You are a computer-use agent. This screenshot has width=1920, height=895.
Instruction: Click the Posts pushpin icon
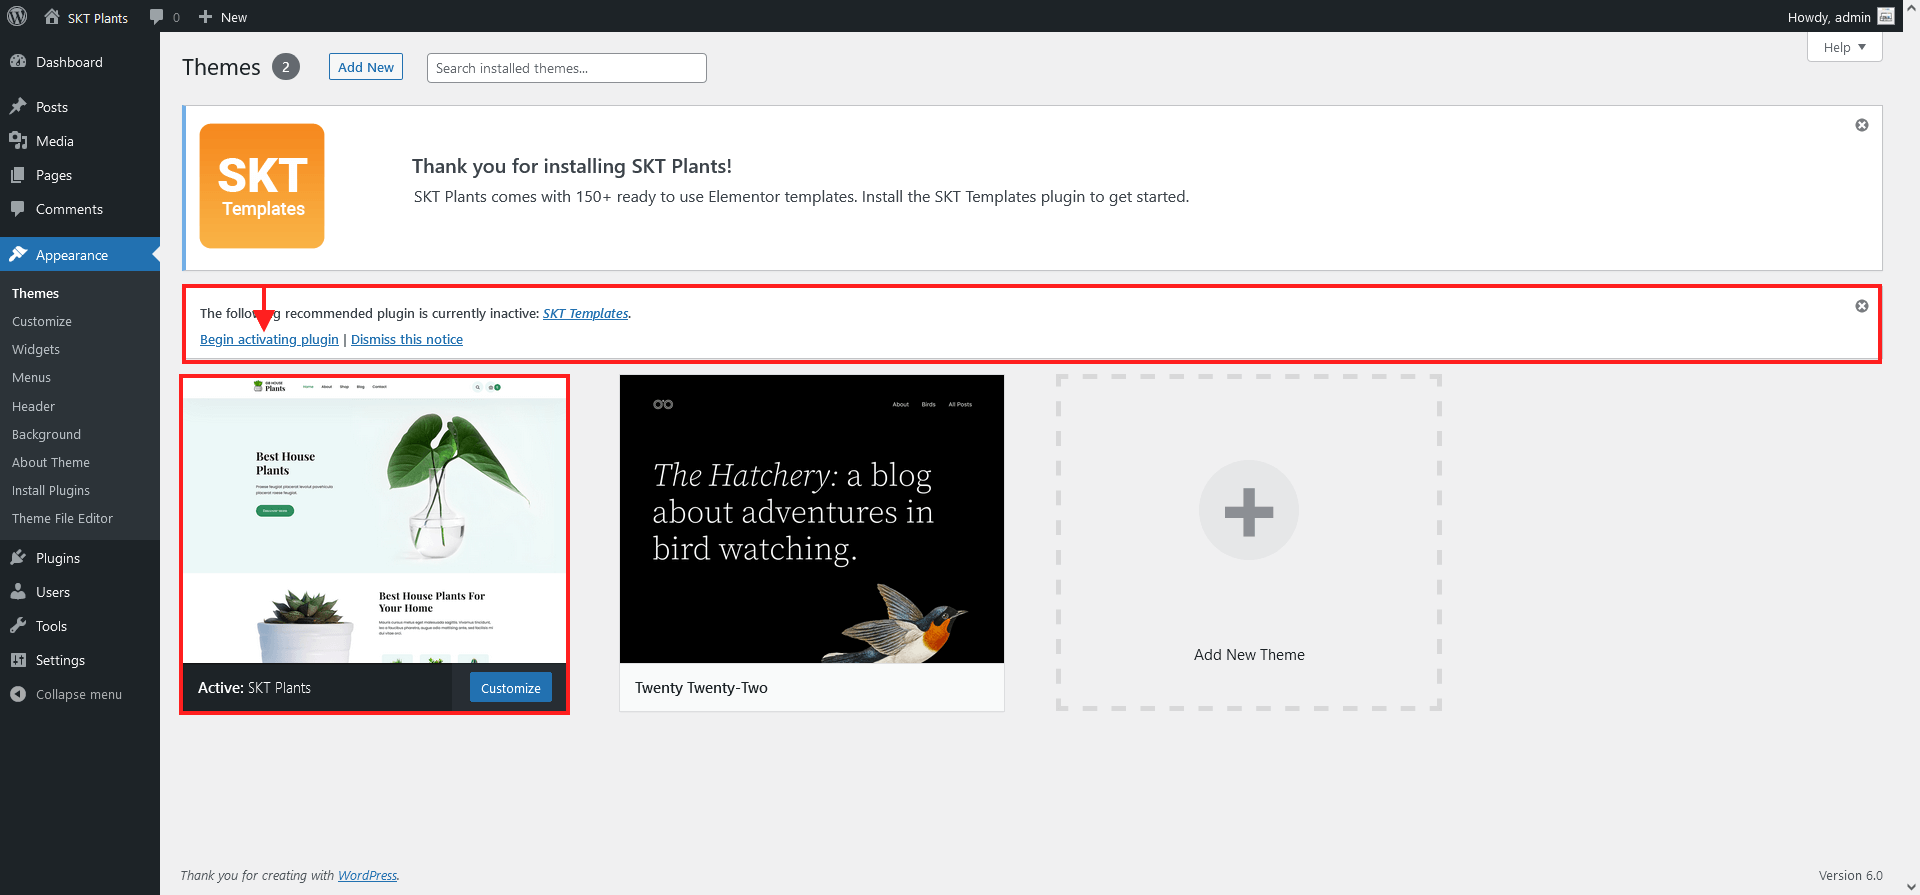tap(18, 106)
